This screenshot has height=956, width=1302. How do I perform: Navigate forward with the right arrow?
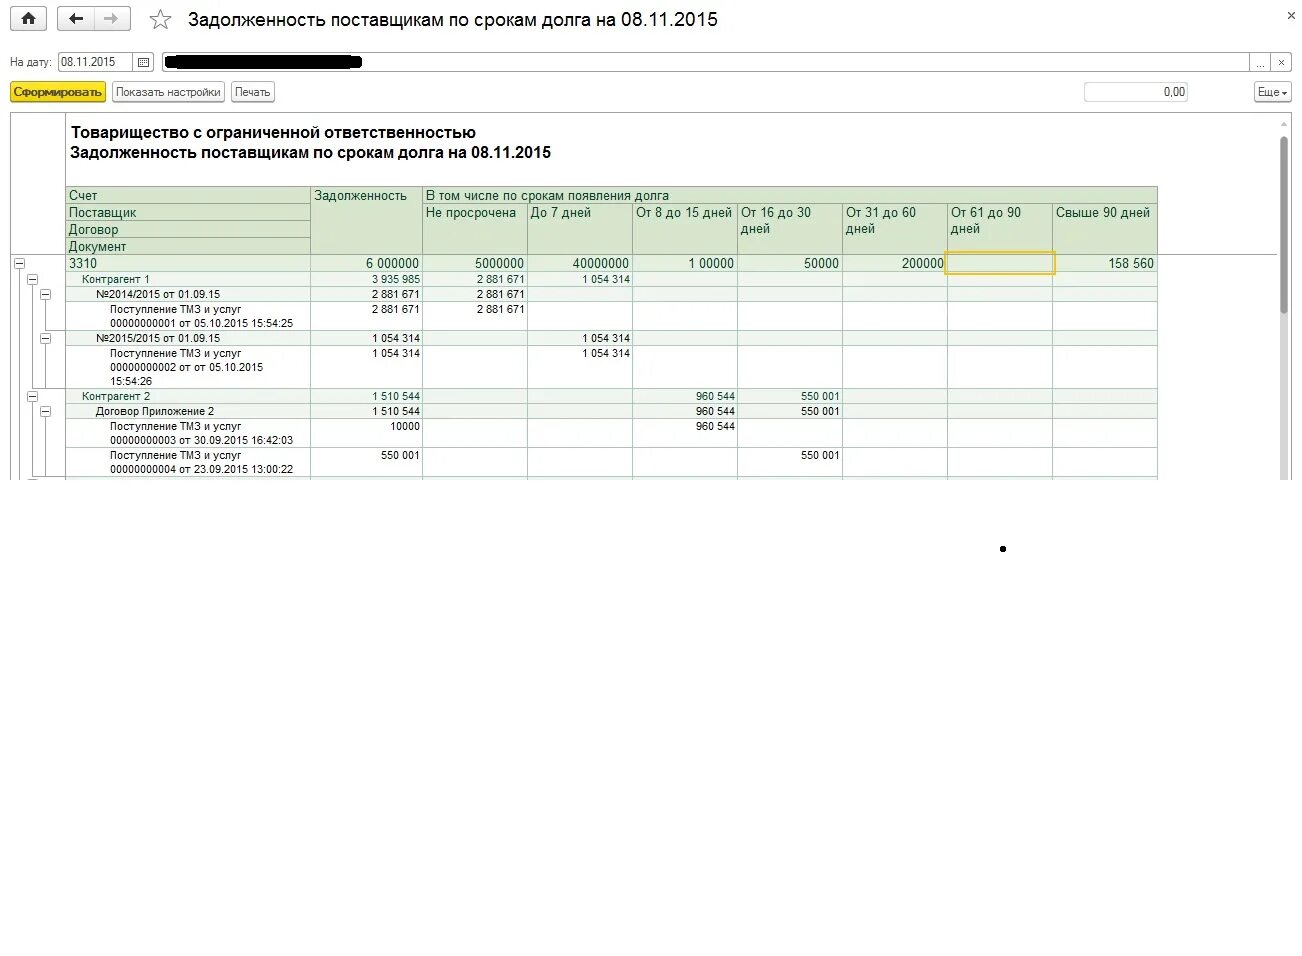(111, 19)
